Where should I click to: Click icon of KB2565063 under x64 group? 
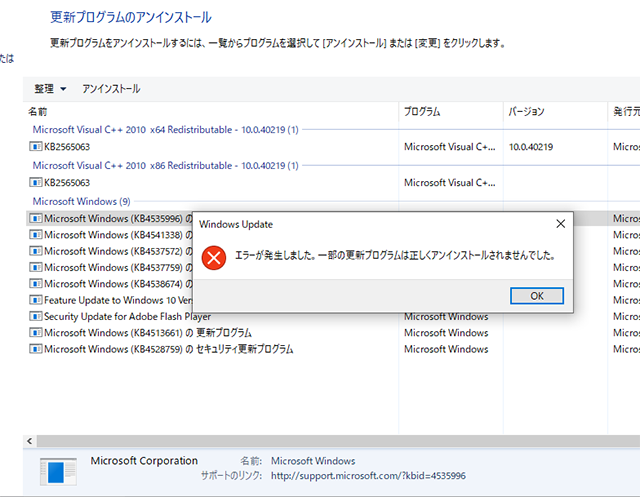(x=36, y=146)
